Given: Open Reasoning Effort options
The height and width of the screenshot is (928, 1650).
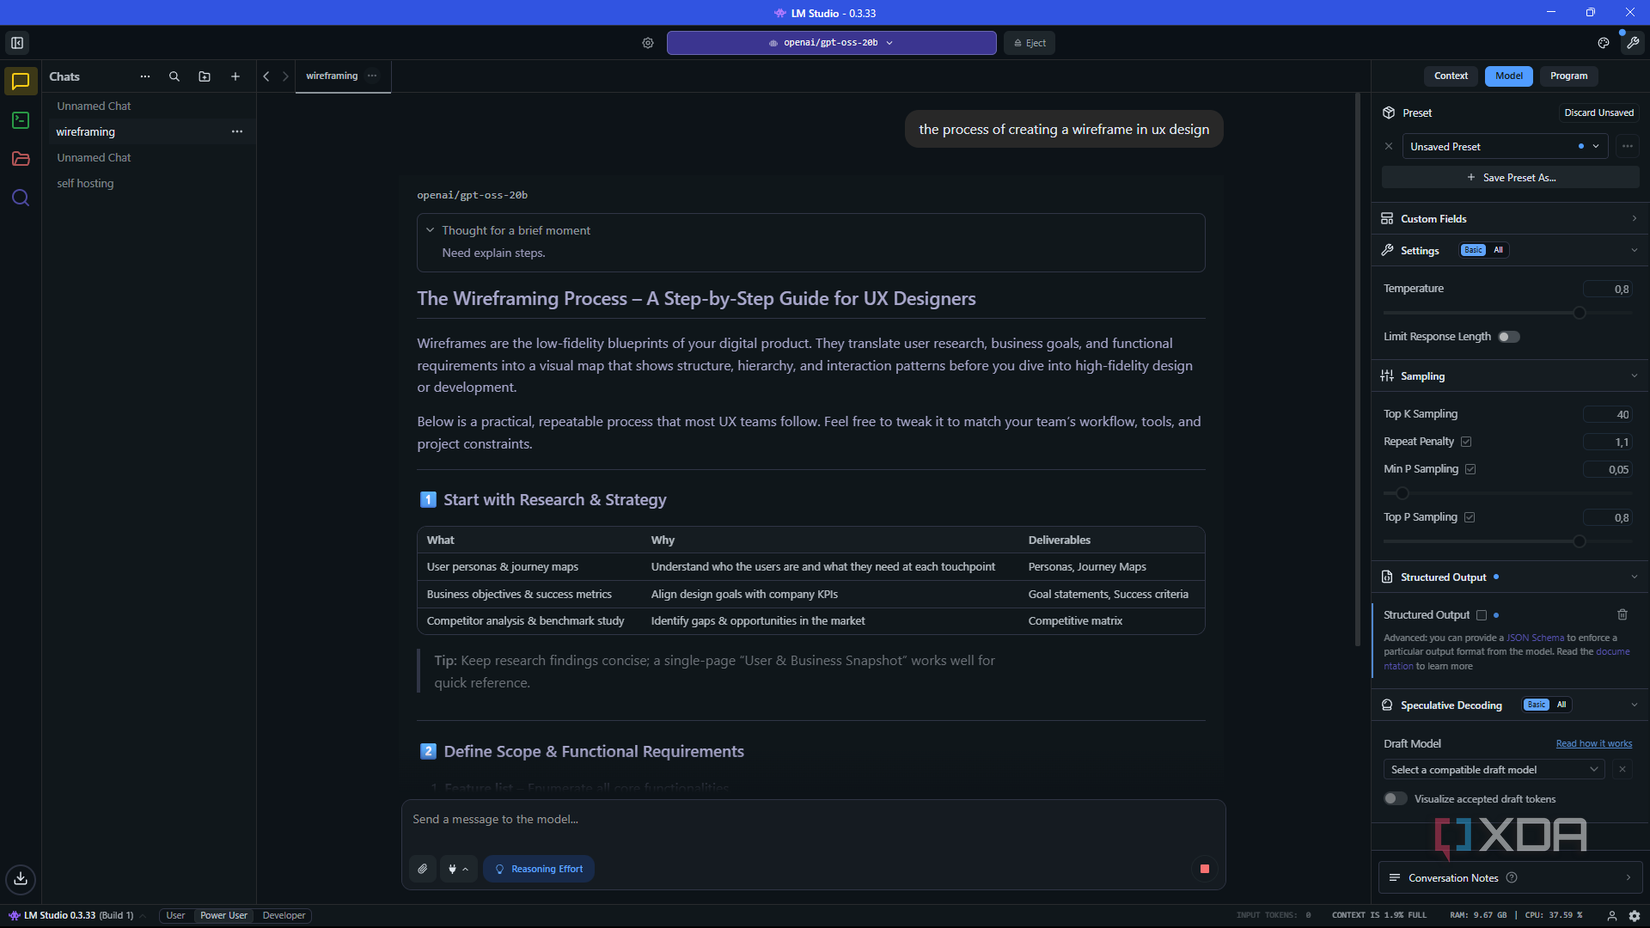Looking at the screenshot, I should (539, 869).
